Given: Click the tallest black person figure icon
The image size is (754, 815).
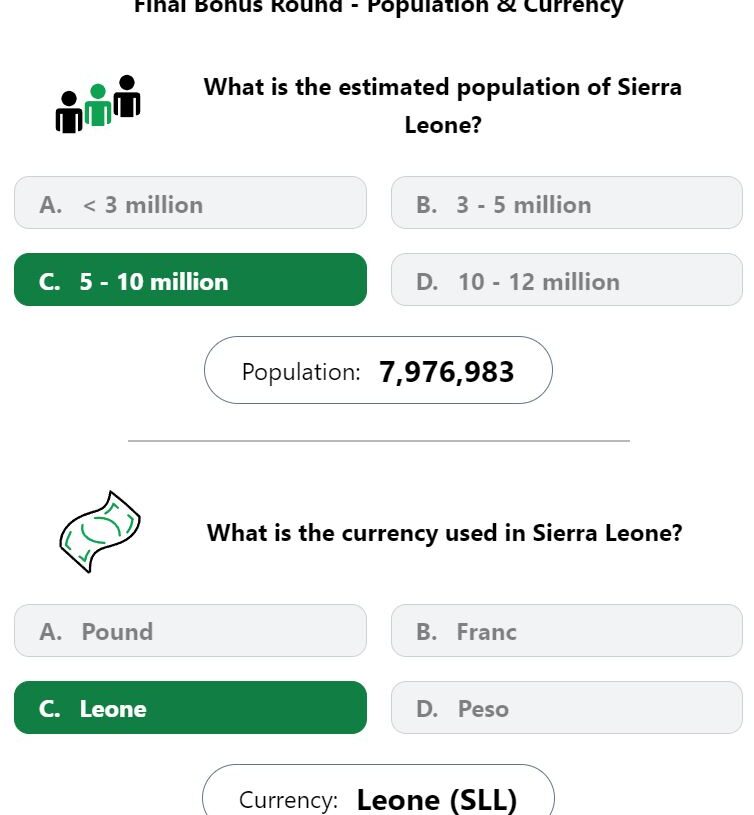Looking at the screenshot, I should 127,96.
